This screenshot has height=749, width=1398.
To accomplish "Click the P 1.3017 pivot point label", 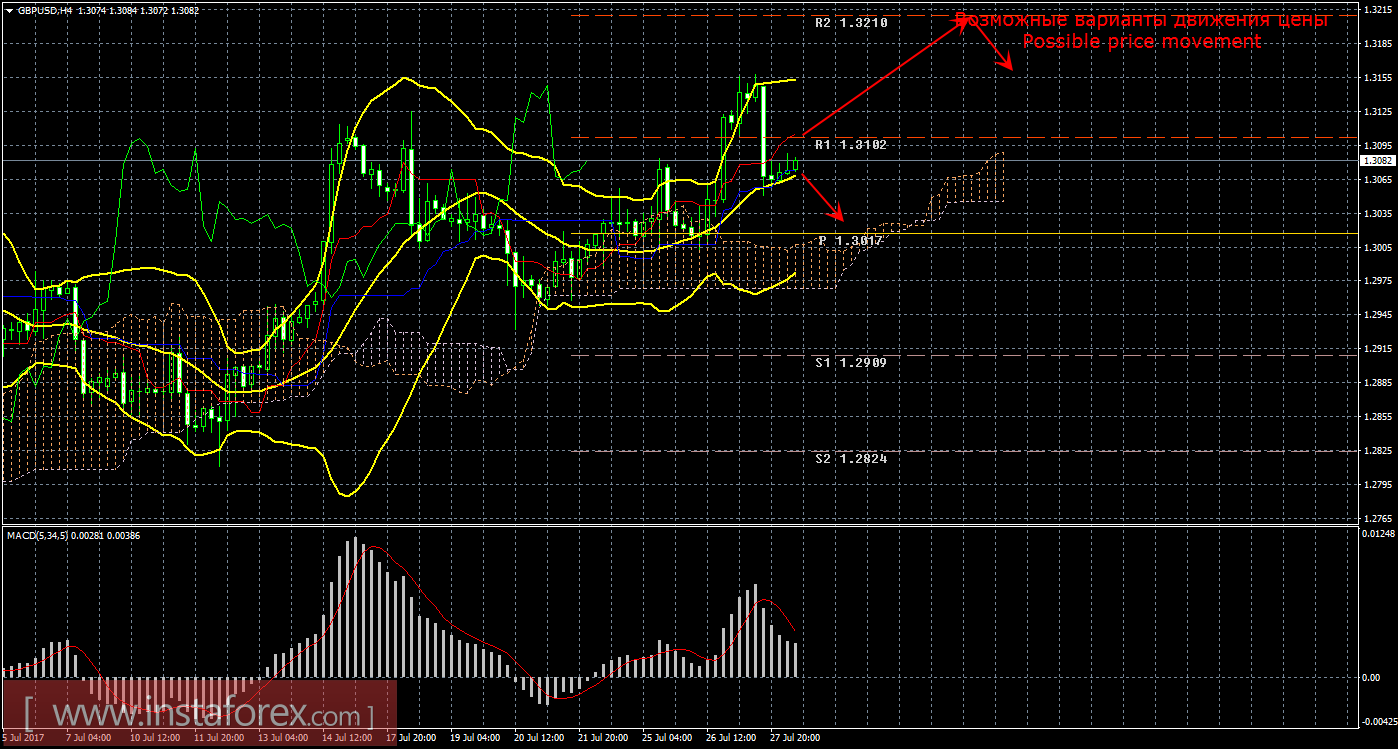I will tap(836, 241).
